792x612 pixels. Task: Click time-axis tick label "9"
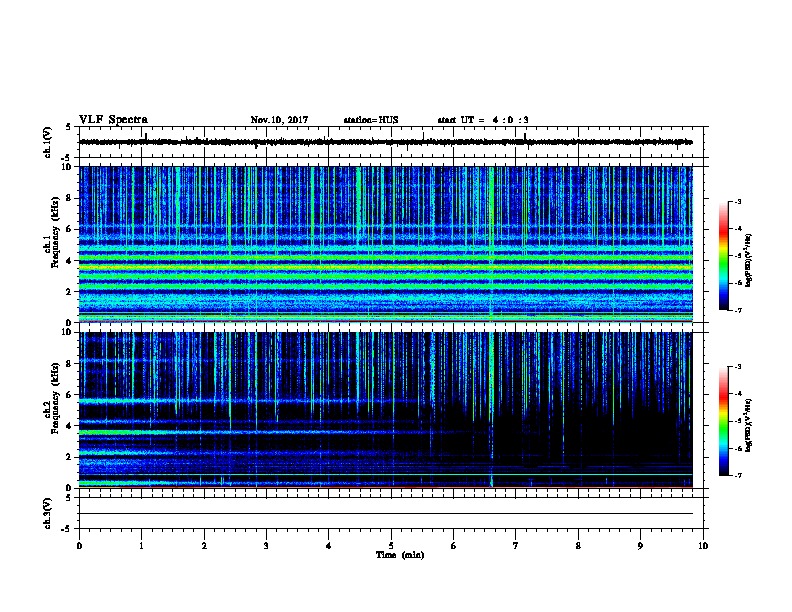(x=640, y=546)
